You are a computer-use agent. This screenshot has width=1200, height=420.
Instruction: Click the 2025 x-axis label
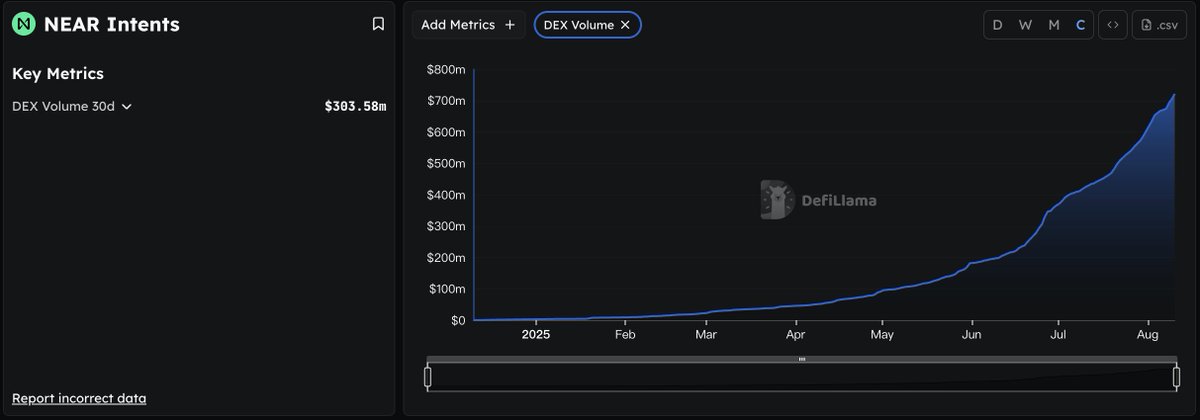(x=536, y=335)
